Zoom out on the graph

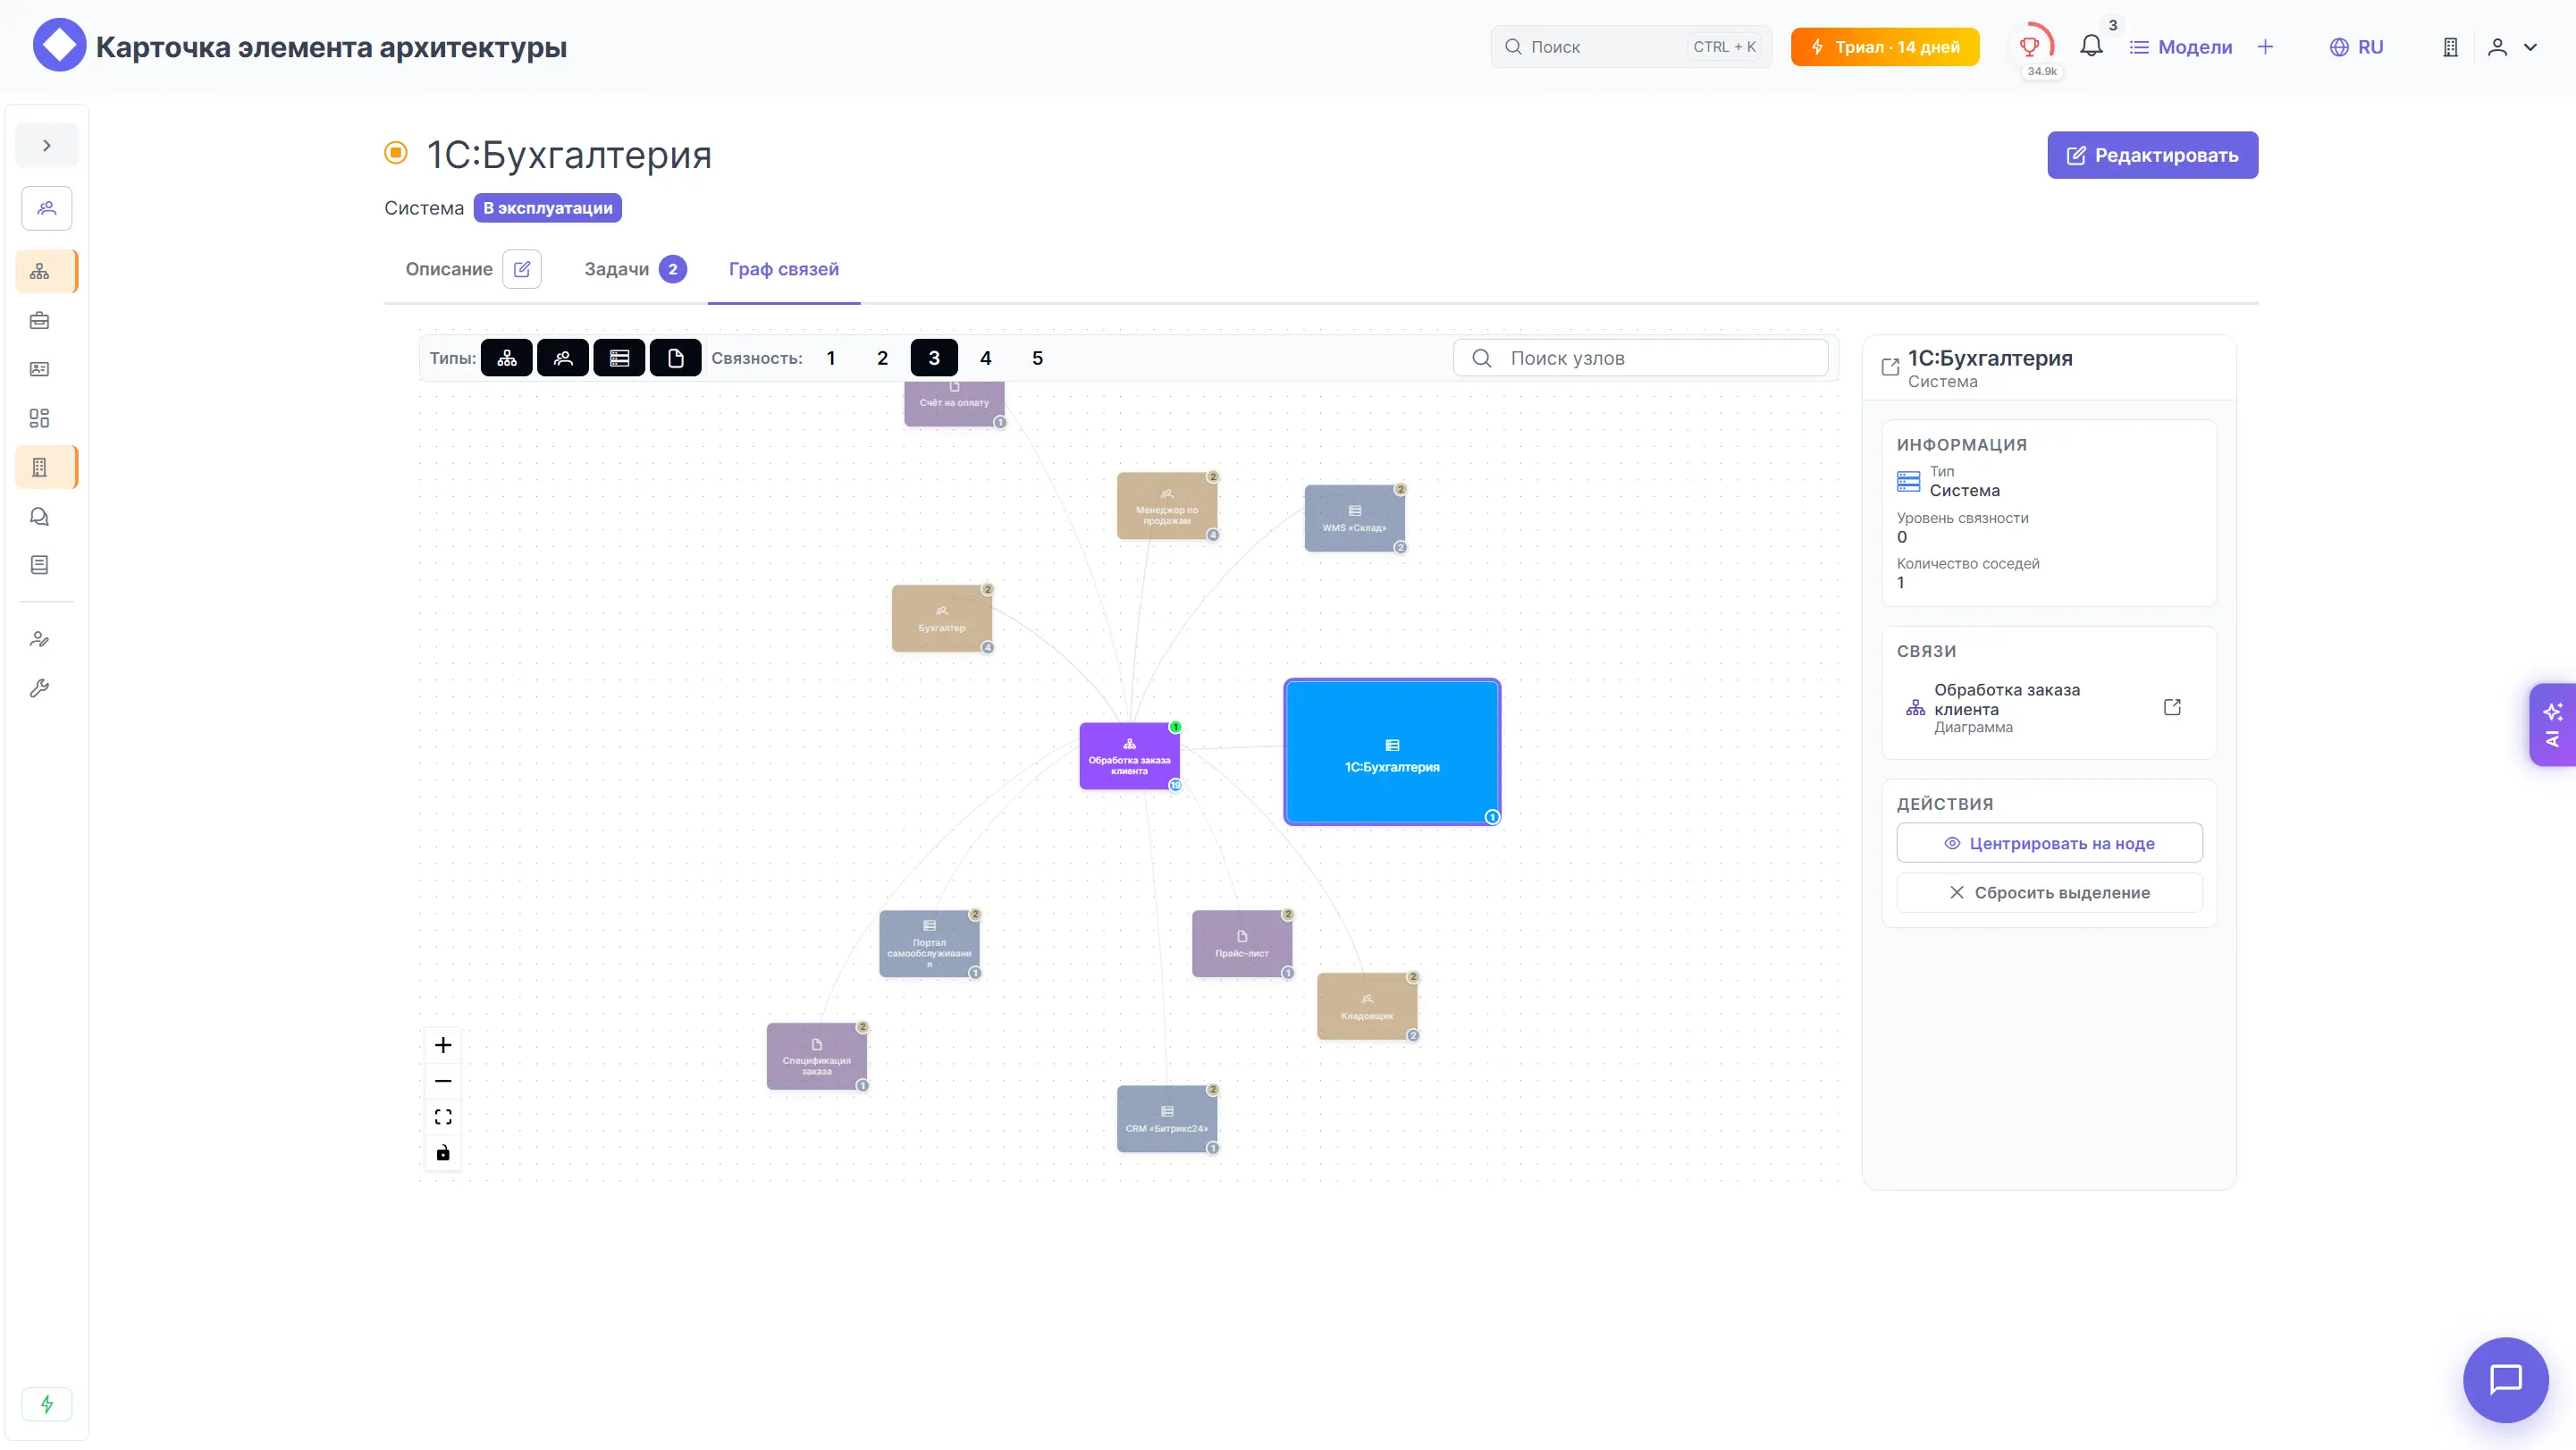pos(443,1081)
